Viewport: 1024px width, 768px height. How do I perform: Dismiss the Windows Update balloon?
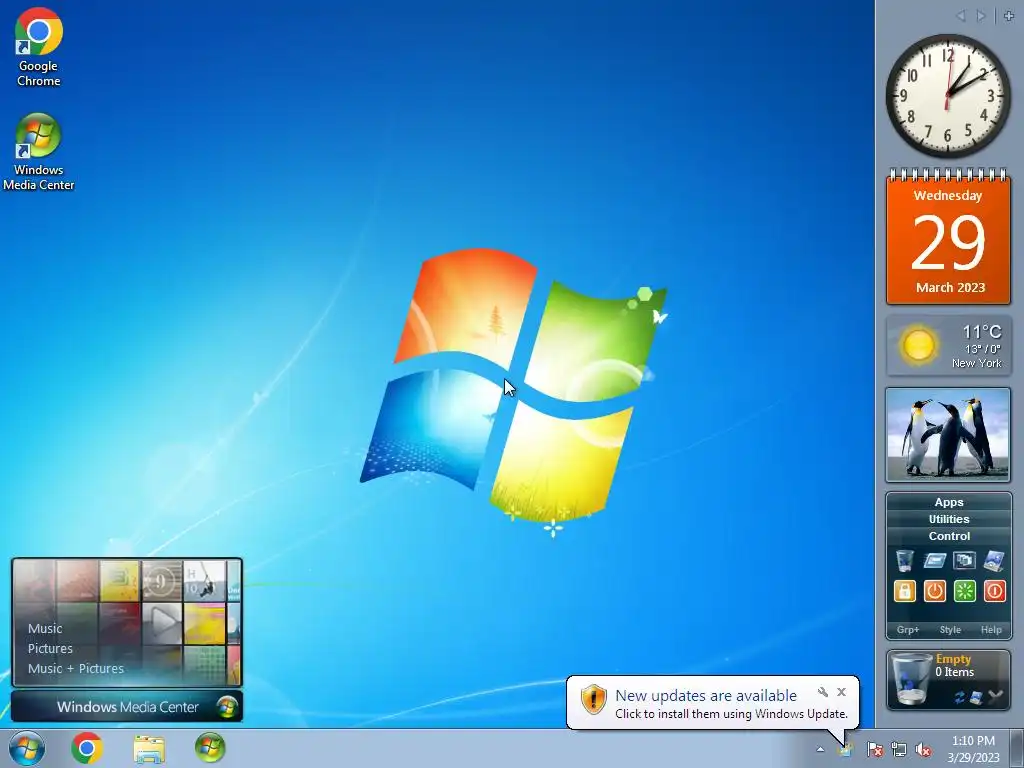pos(841,692)
